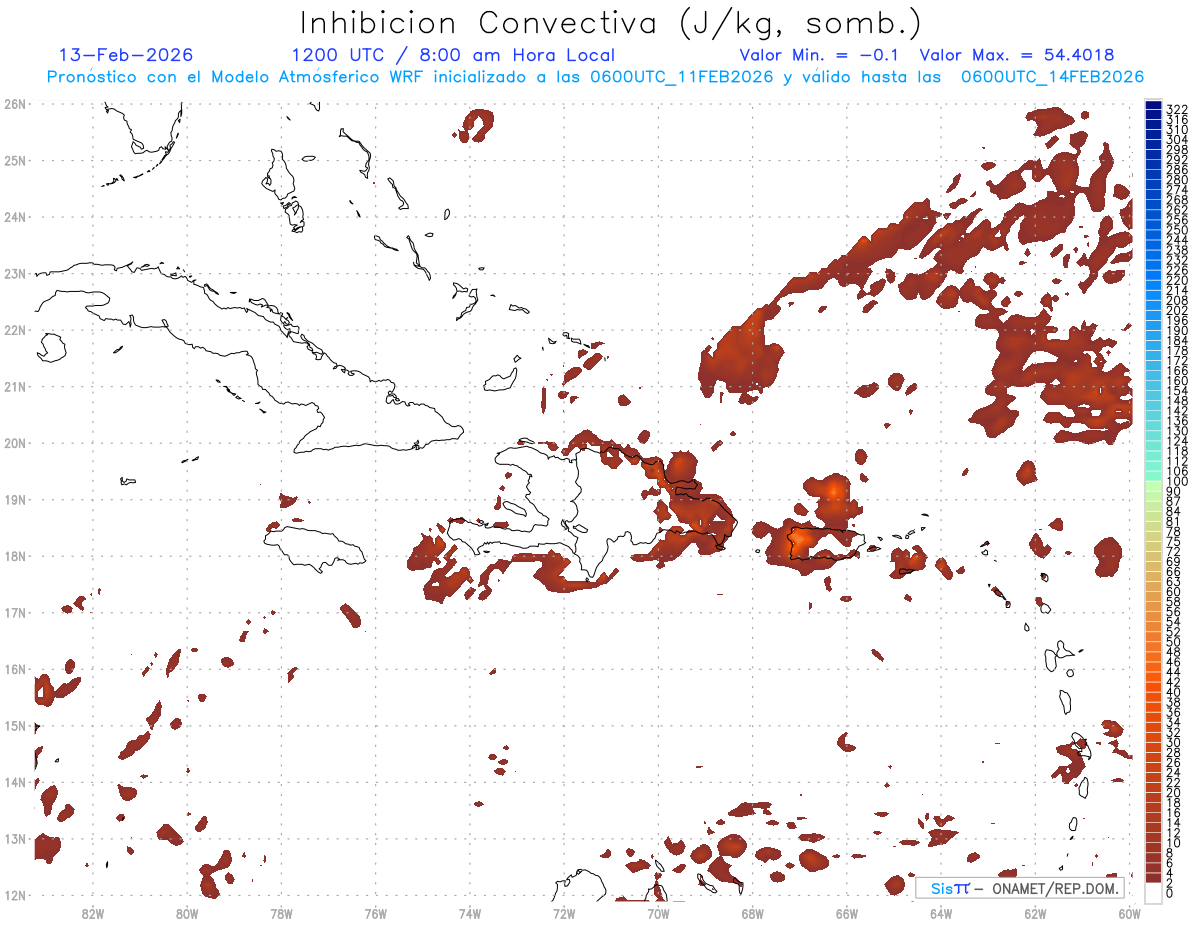The width and height of the screenshot is (1200, 927).
Task: Click the '17N' latitude label
Action: [x=14, y=612]
